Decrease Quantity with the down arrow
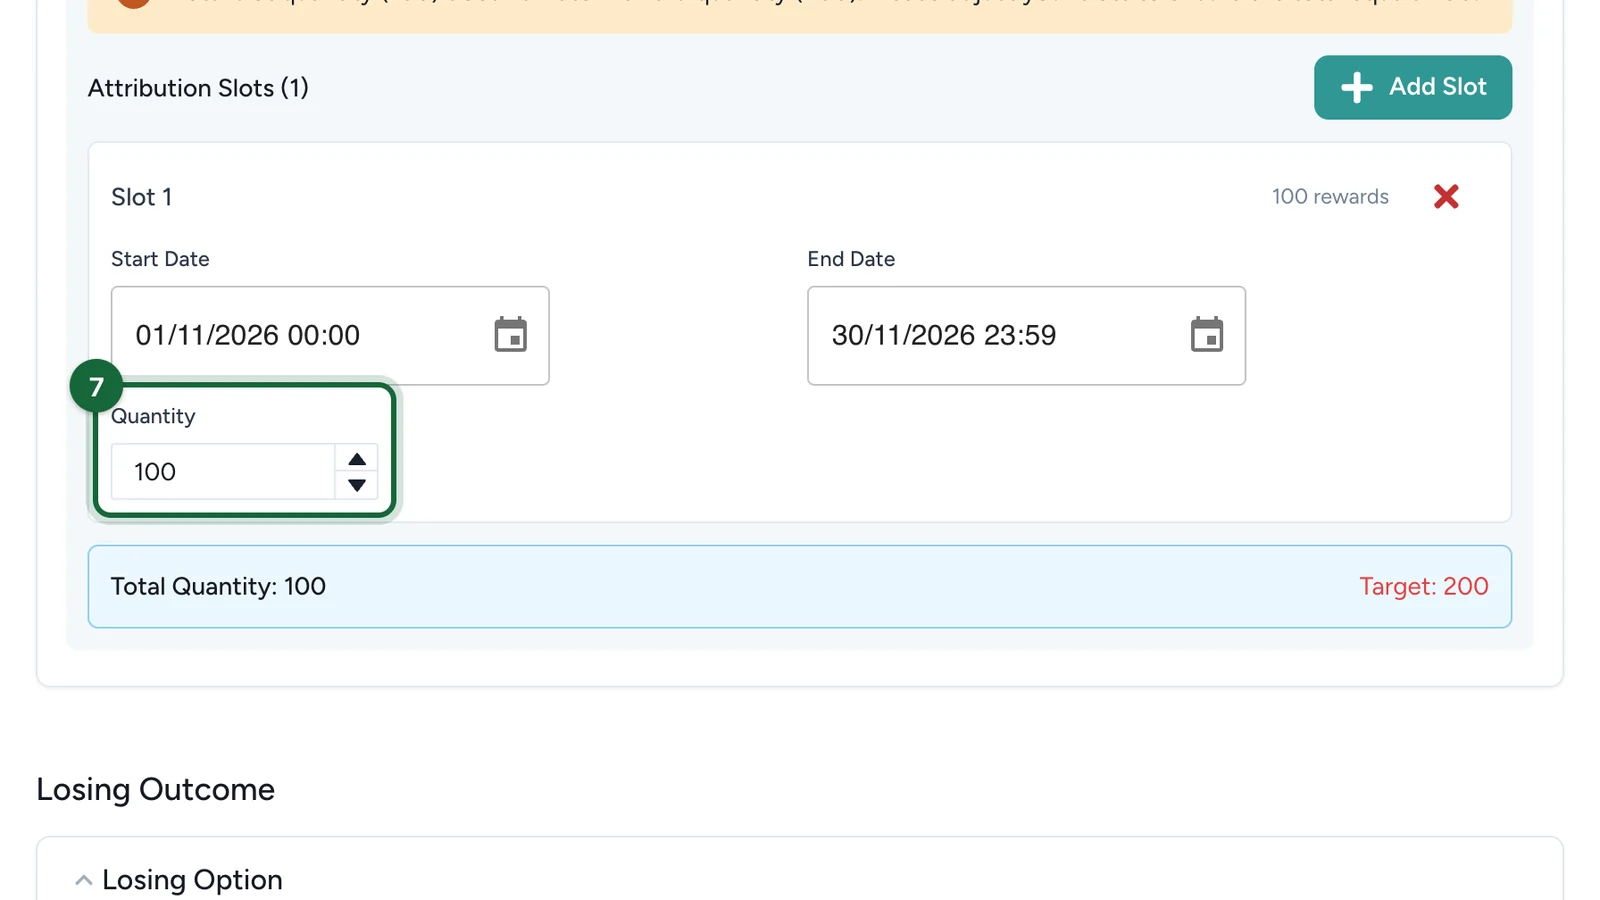 pos(357,485)
